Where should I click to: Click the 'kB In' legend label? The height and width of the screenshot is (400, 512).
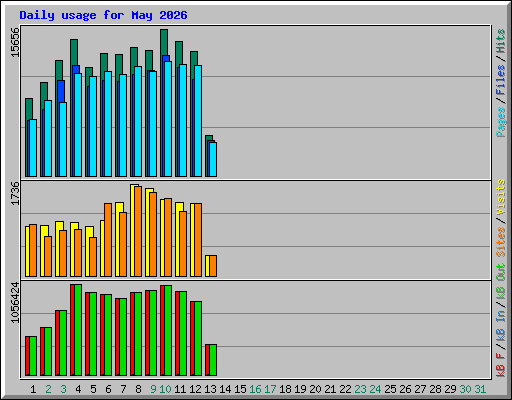(501, 325)
